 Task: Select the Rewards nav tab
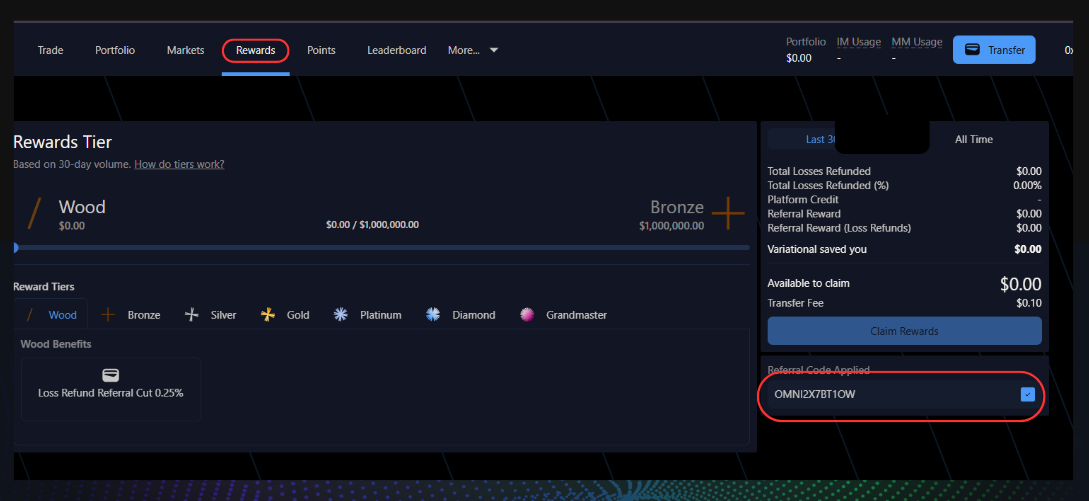point(256,50)
